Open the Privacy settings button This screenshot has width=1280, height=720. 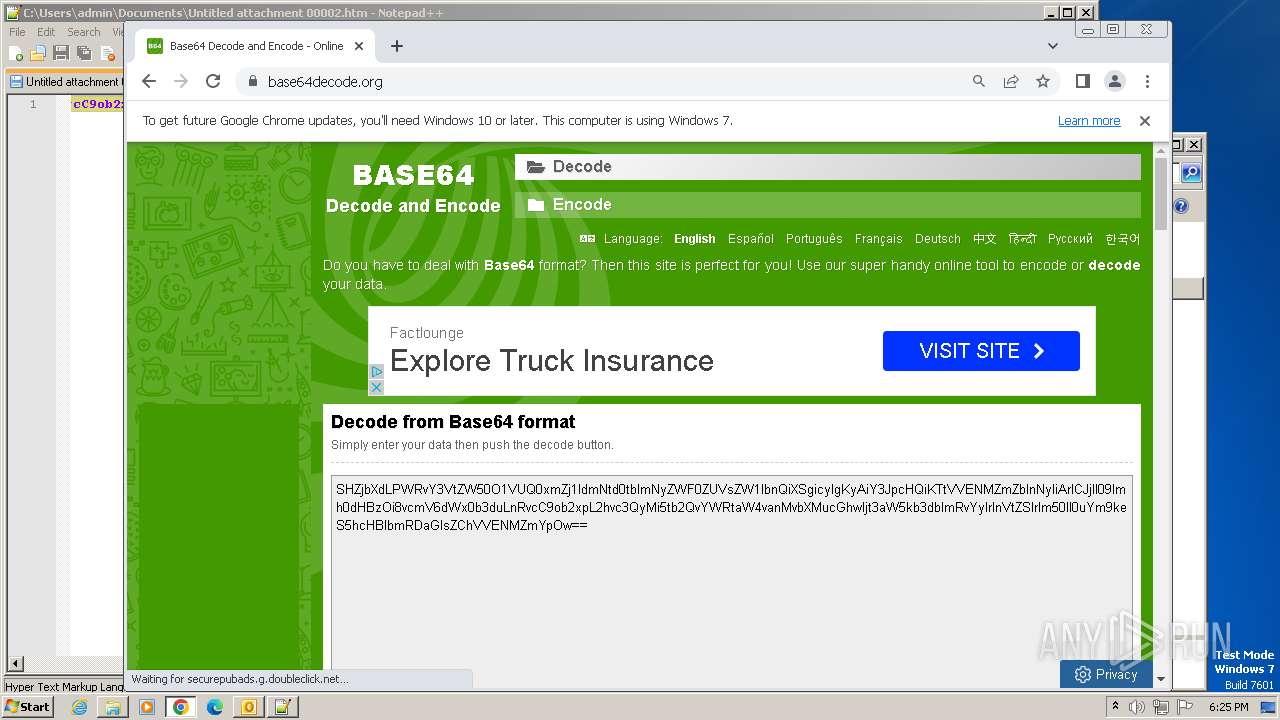coord(1106,674)
